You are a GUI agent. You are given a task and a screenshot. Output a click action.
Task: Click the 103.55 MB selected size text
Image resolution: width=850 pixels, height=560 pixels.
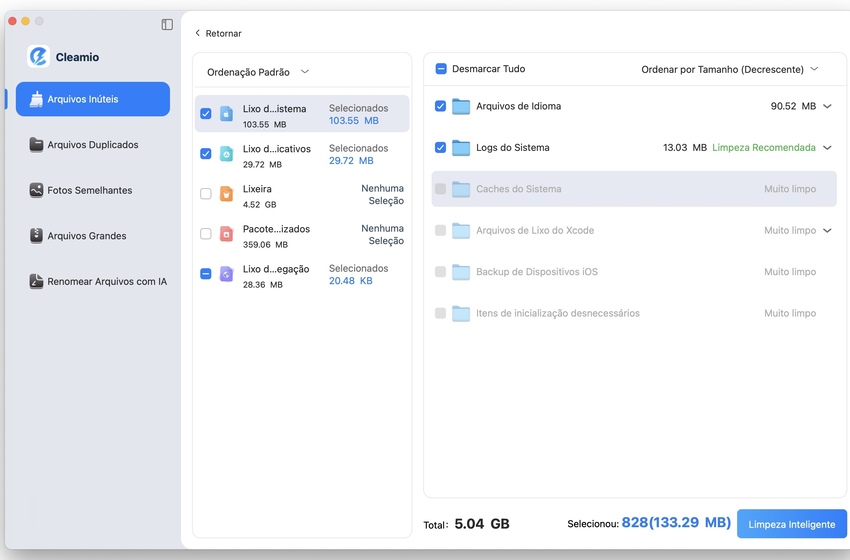point(353,121)
